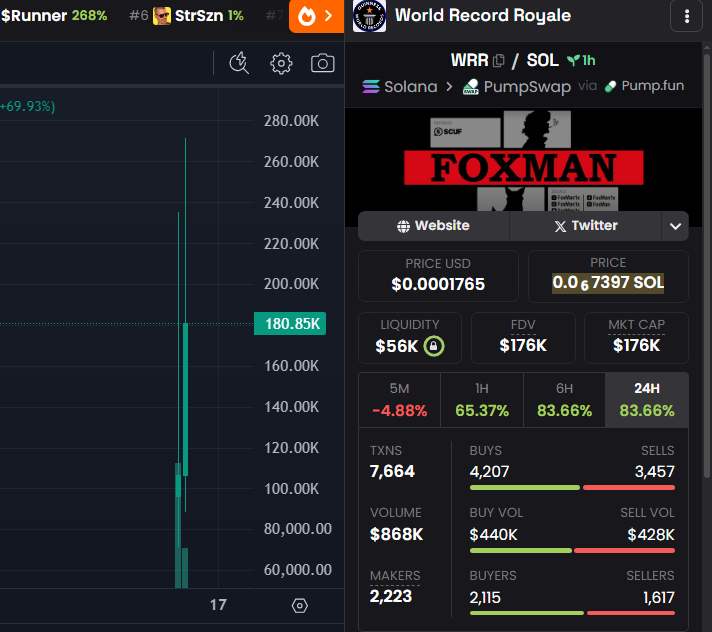The image size is (712, 632).
Task: Click the buyers versus sellers ratio bar
Action: click(572, 613)
